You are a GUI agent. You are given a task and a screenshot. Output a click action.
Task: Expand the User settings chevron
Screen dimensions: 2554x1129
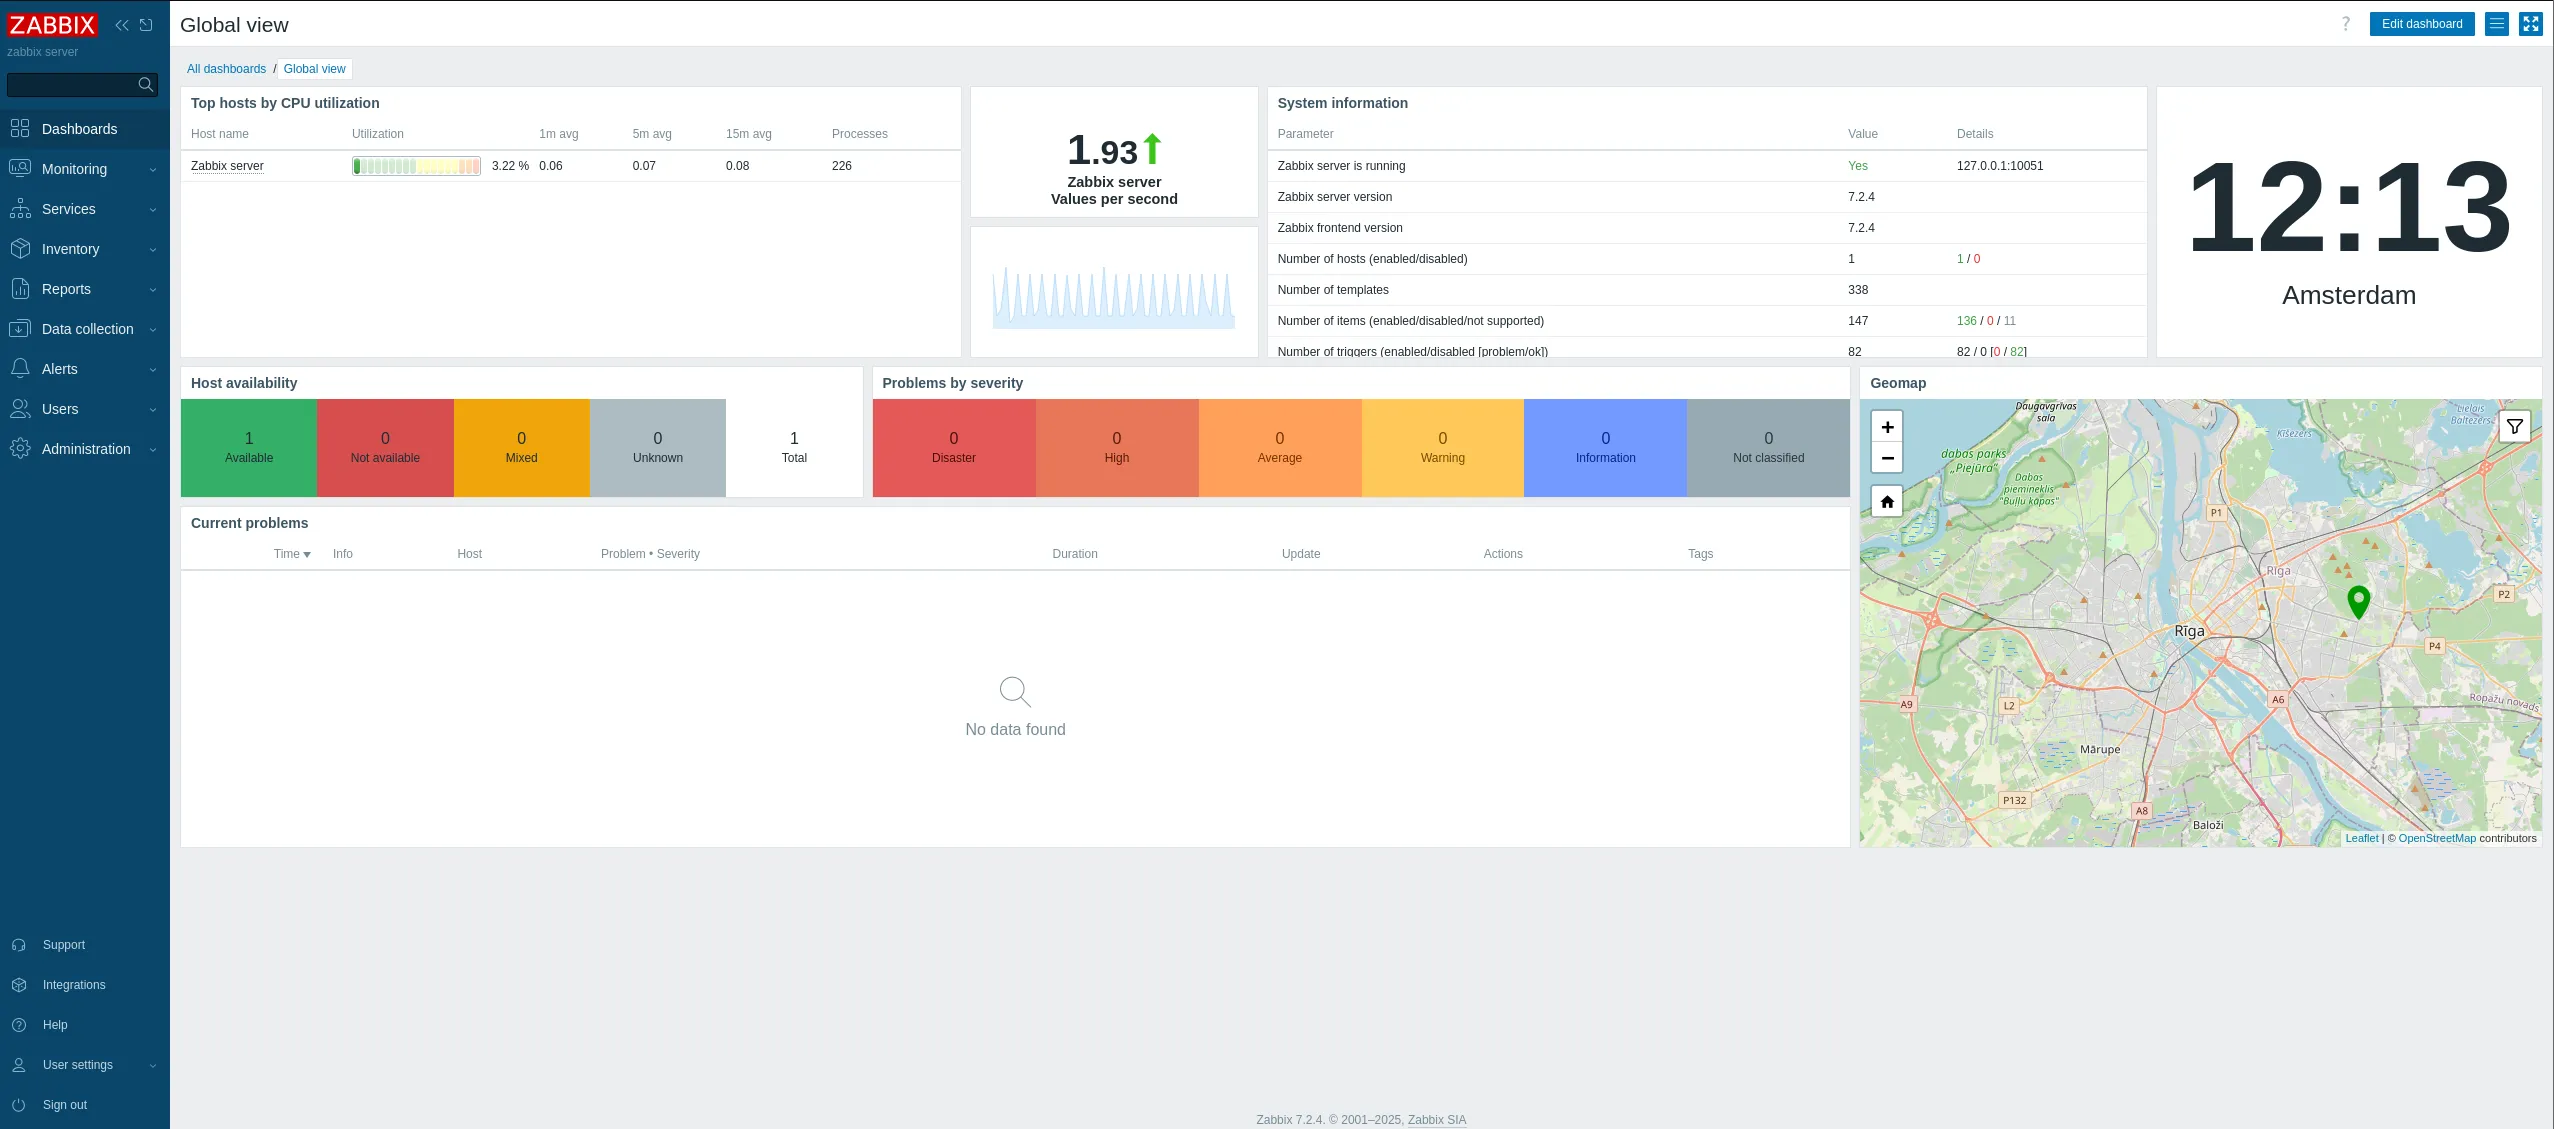(153, 1066)
